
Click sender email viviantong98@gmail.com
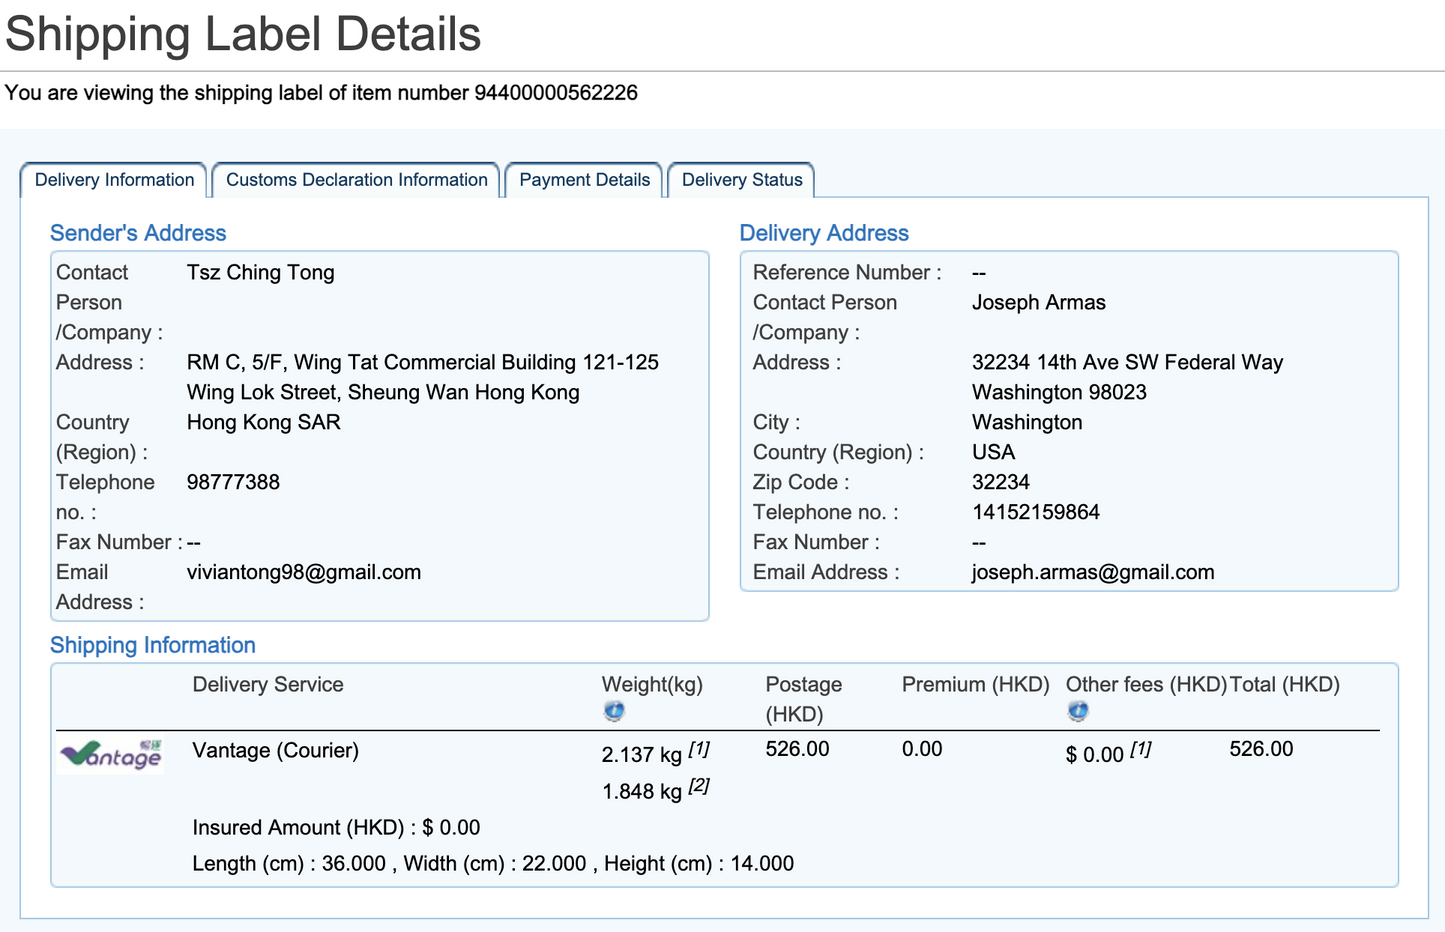coord(303,572)
